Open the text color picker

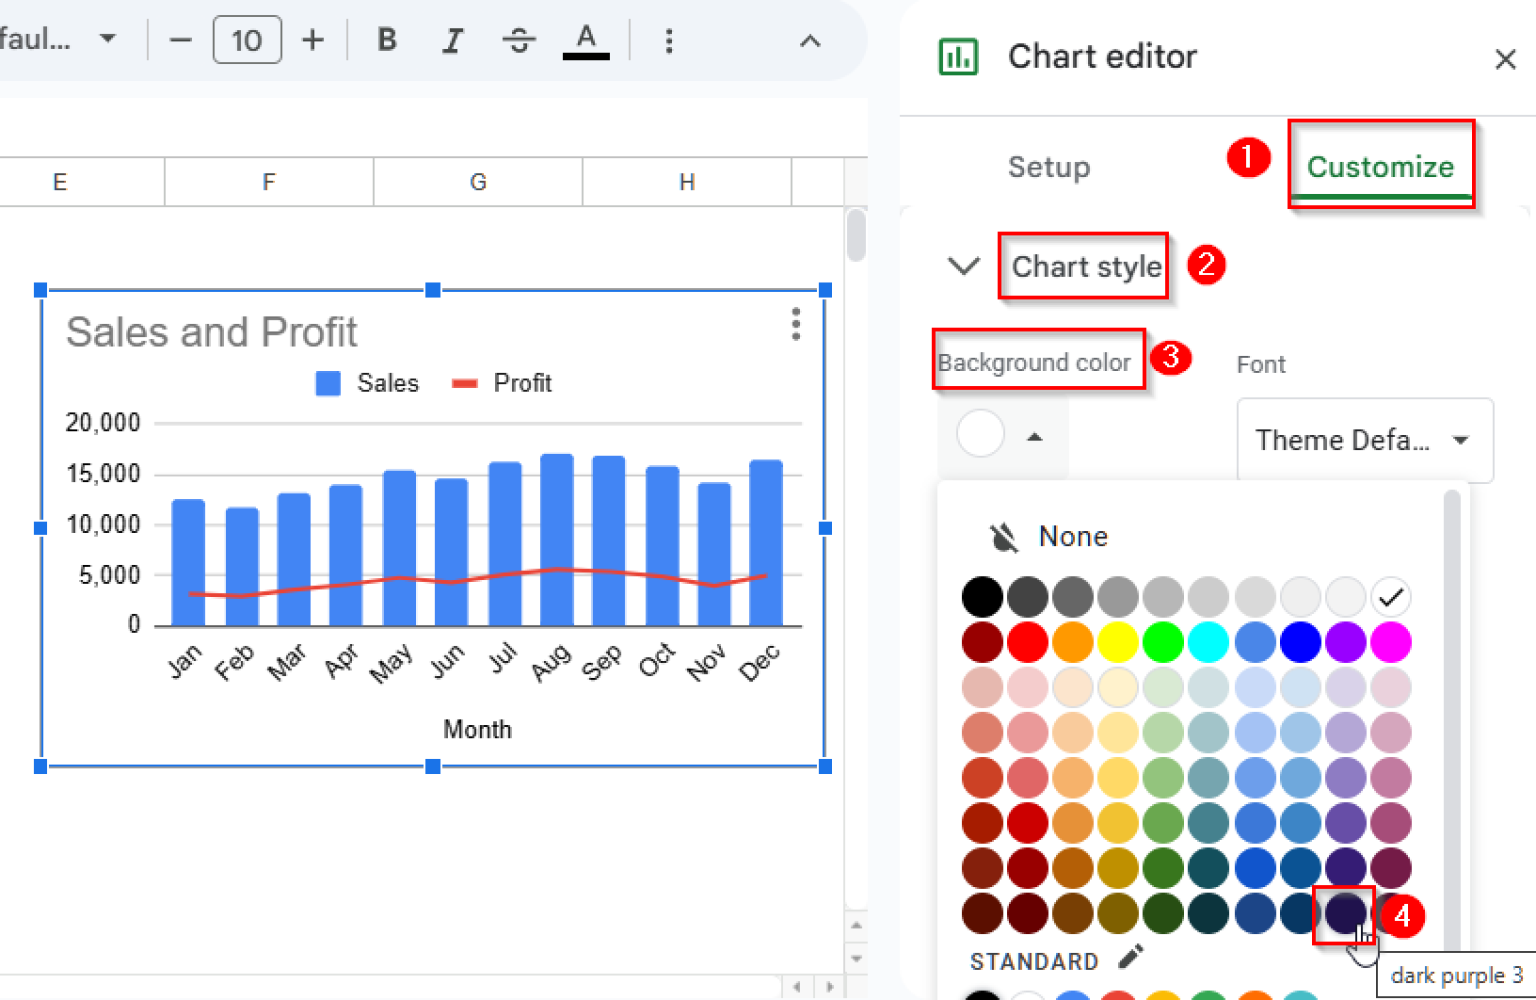coord(586,40)
